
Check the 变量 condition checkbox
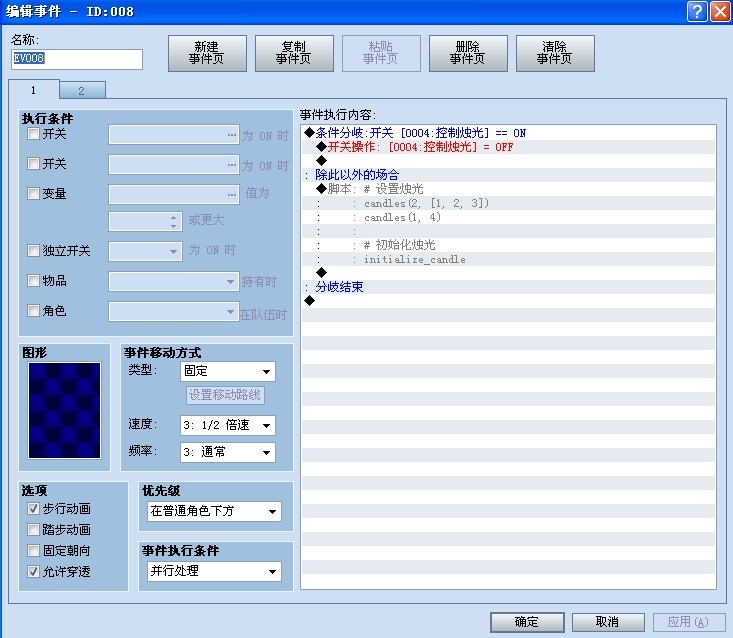tap(33, 194)
